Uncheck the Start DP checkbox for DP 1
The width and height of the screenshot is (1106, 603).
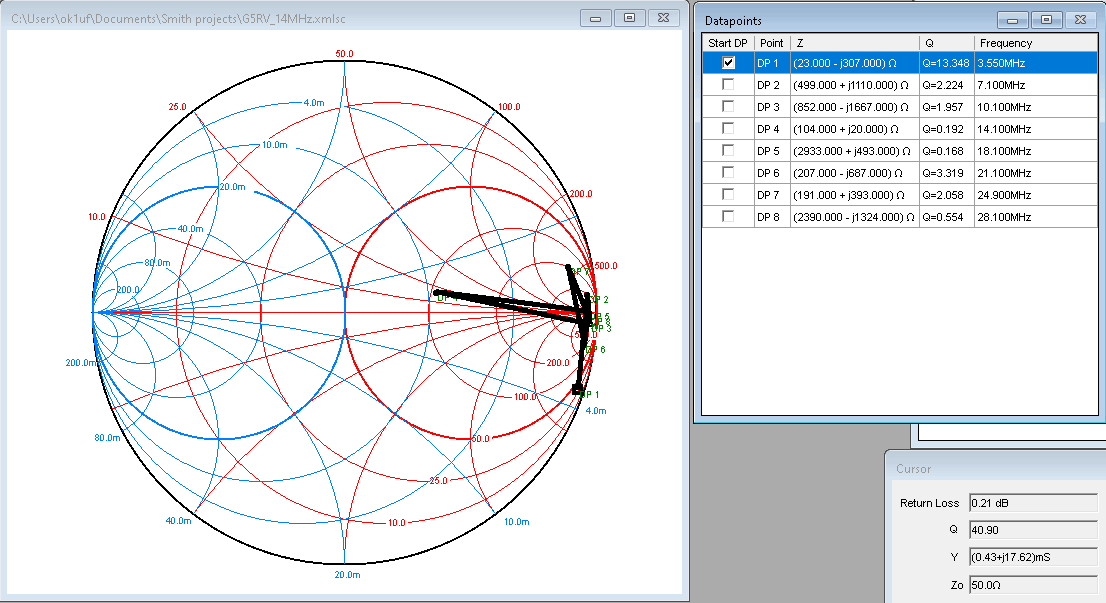click(728, 62)
